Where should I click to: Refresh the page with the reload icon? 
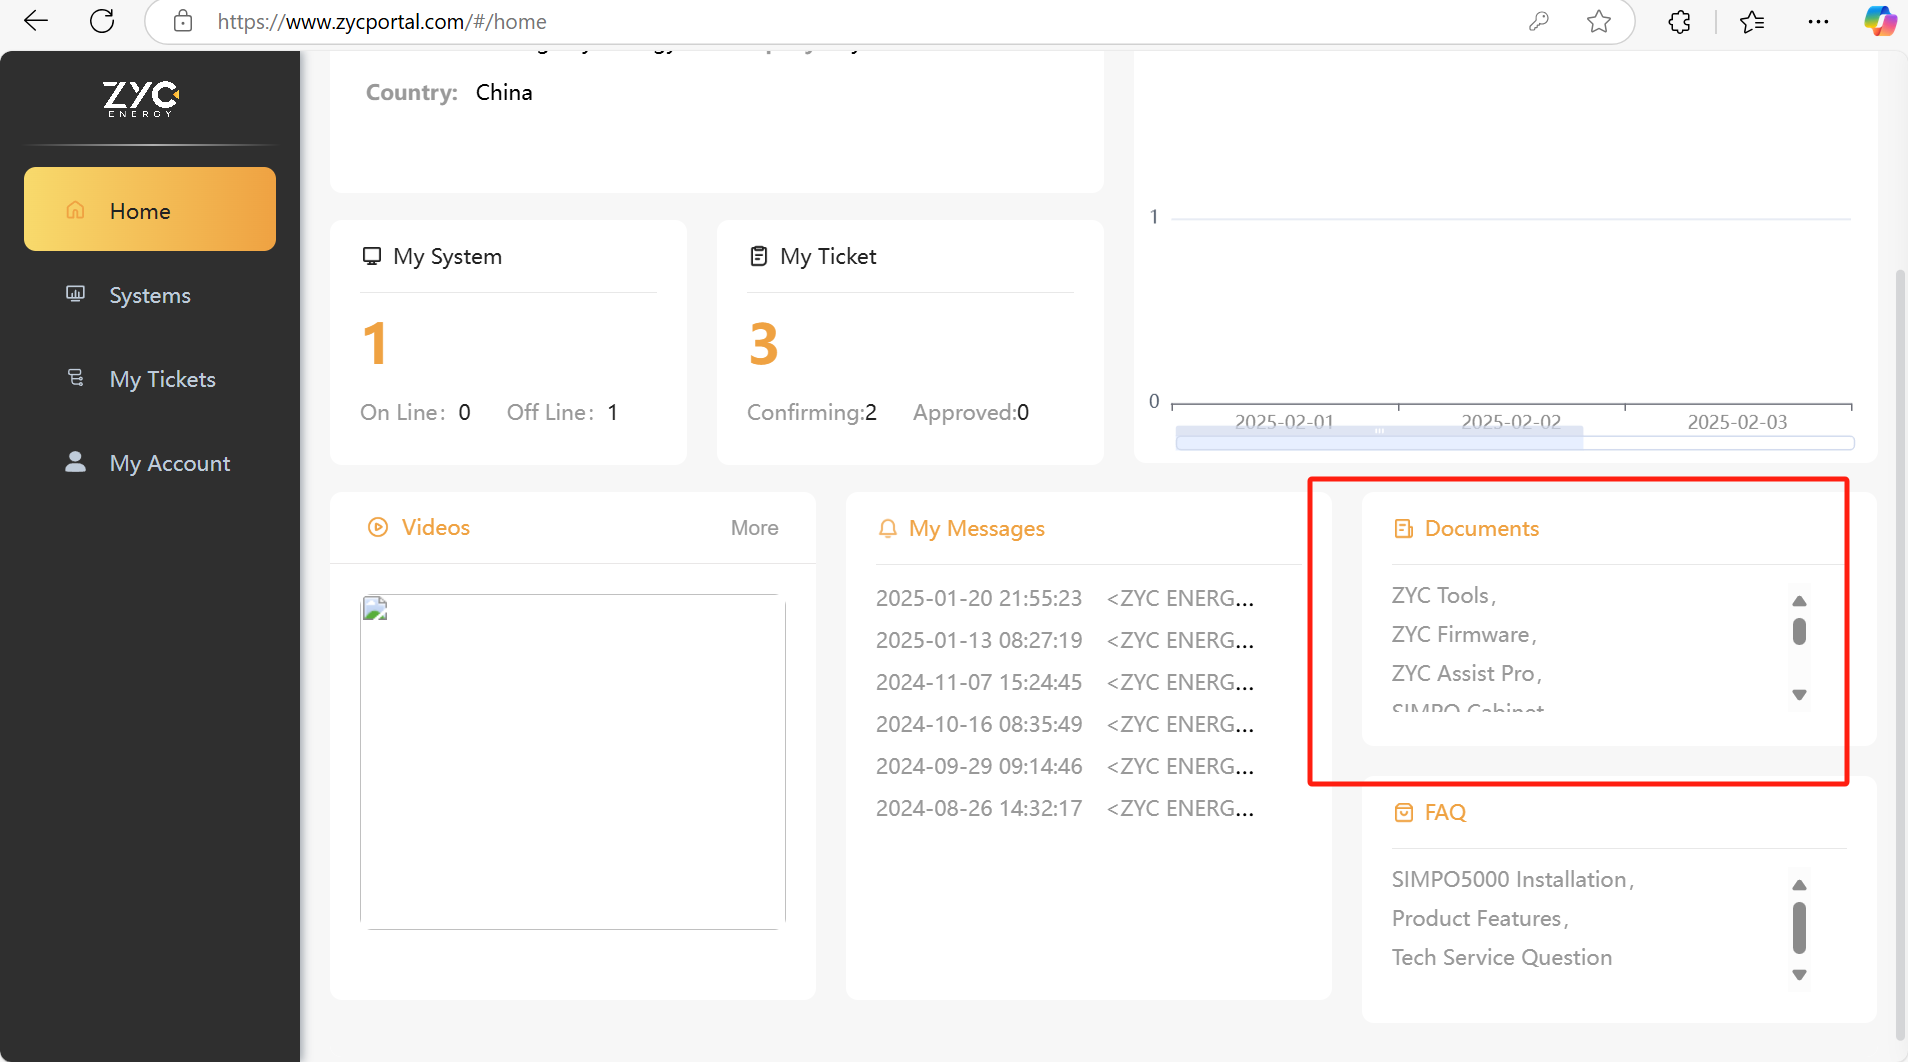point(102,21)
